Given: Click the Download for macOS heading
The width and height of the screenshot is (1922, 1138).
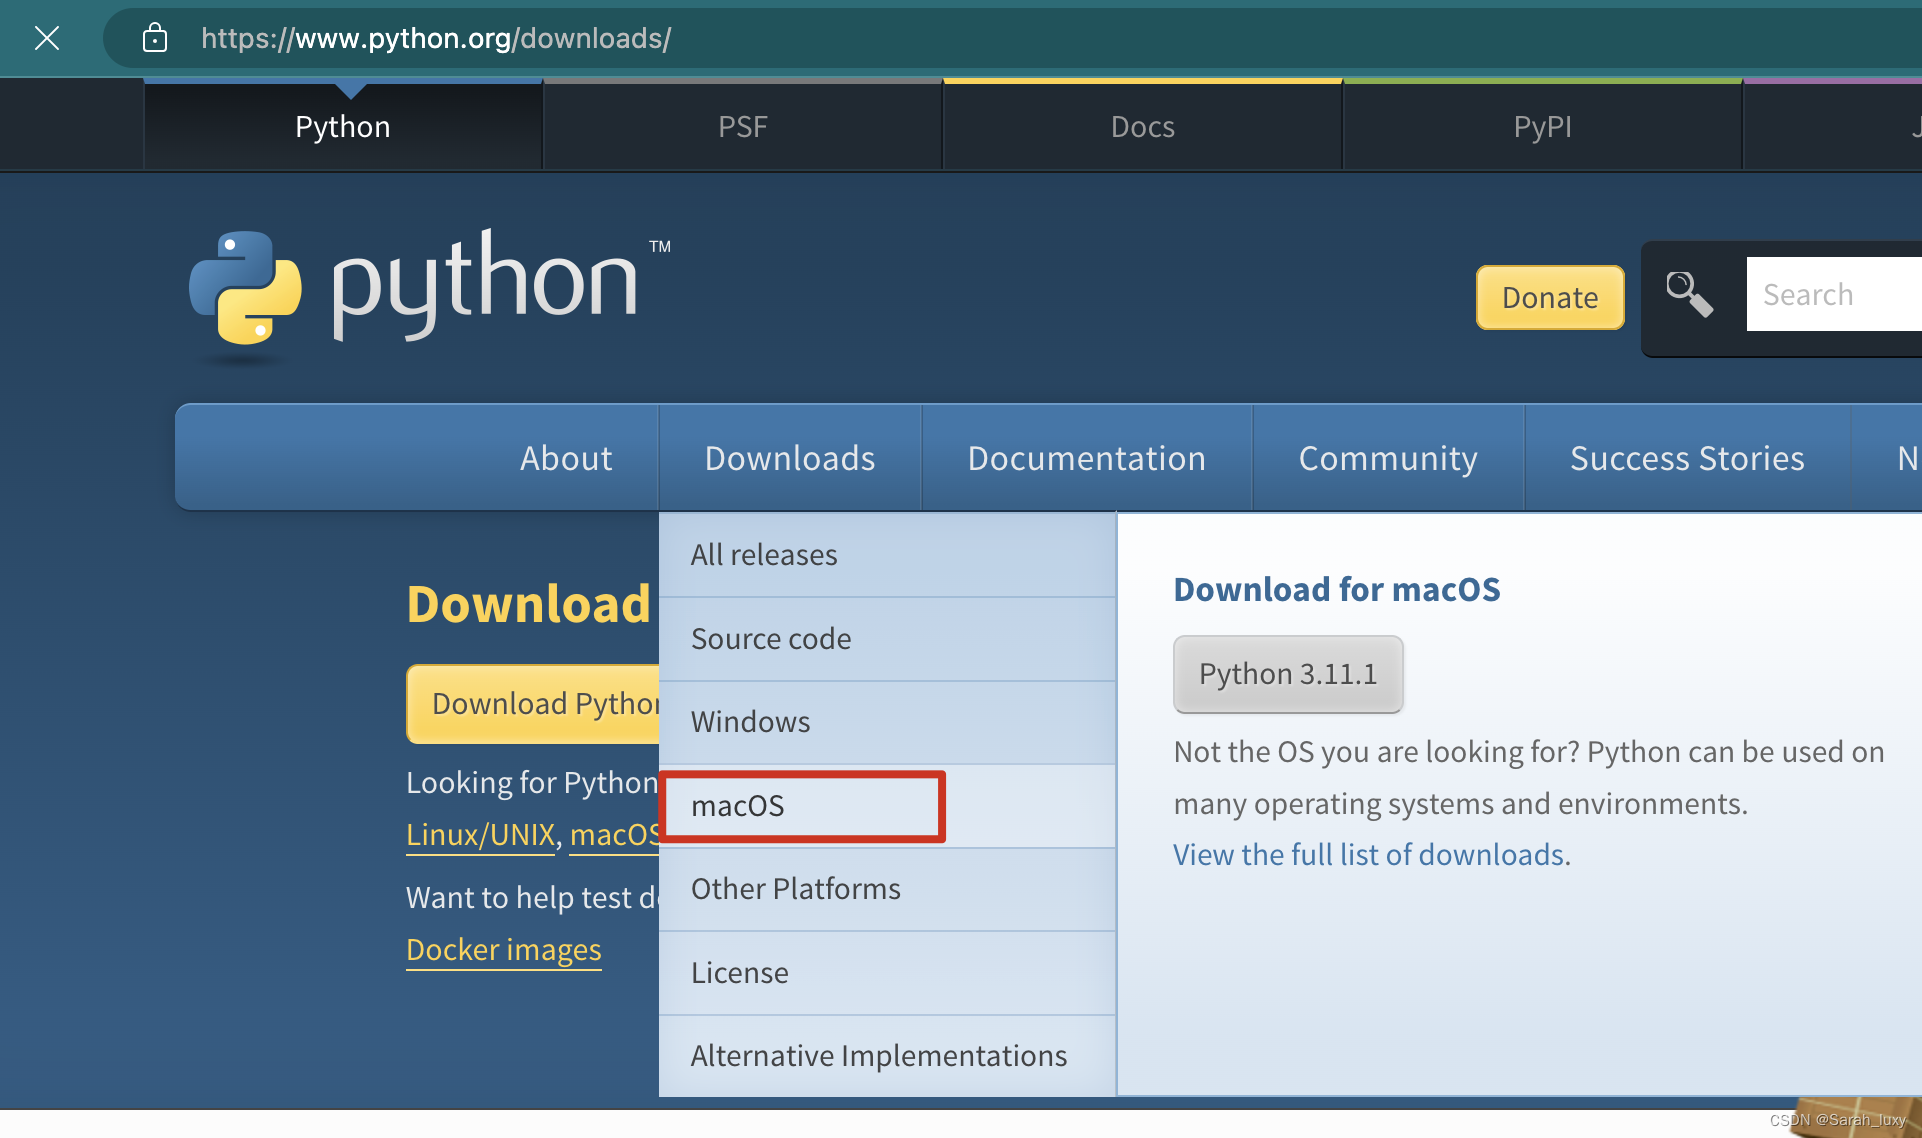Looking at the screenshot, I should (1337, 590).
